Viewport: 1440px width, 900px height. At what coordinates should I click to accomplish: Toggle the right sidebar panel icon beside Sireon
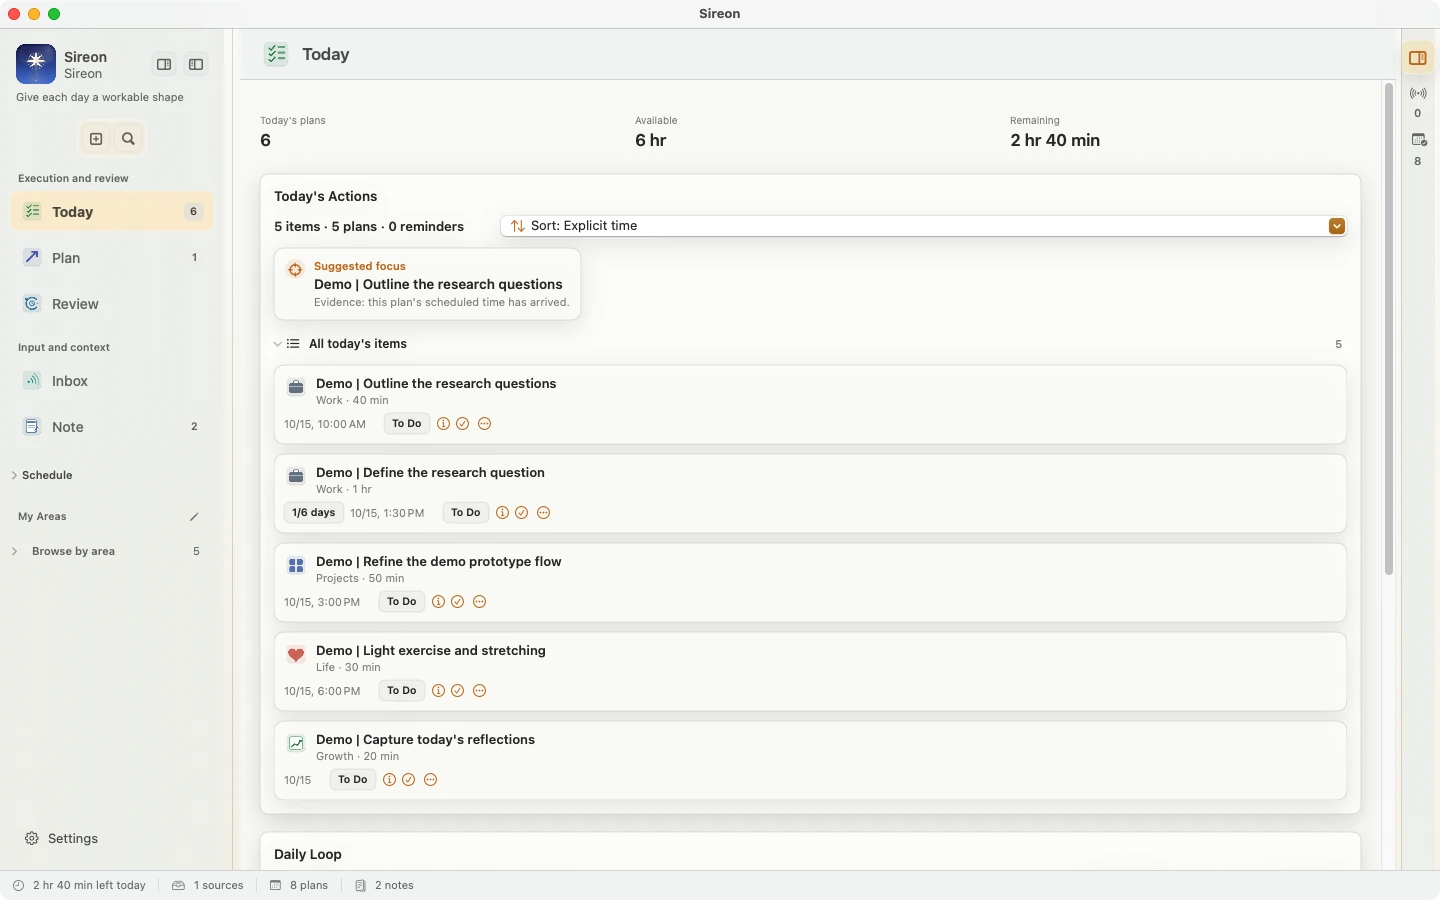coord(164,65)
